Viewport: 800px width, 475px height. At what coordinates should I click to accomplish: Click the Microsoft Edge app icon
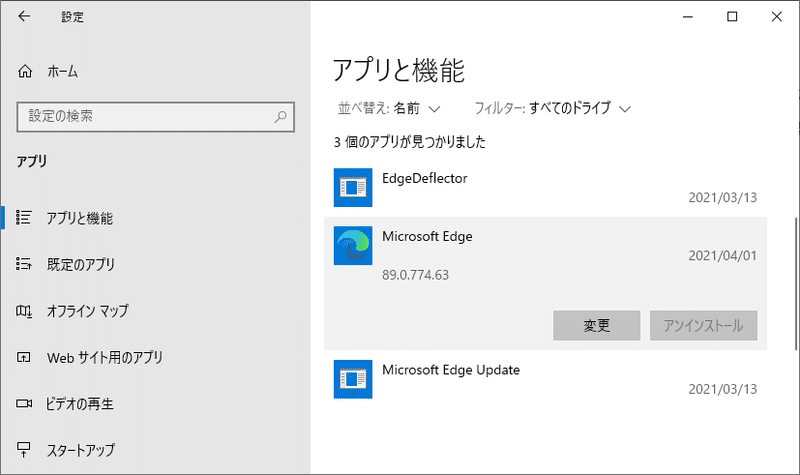pyautogui.click(x=353, y=245)
